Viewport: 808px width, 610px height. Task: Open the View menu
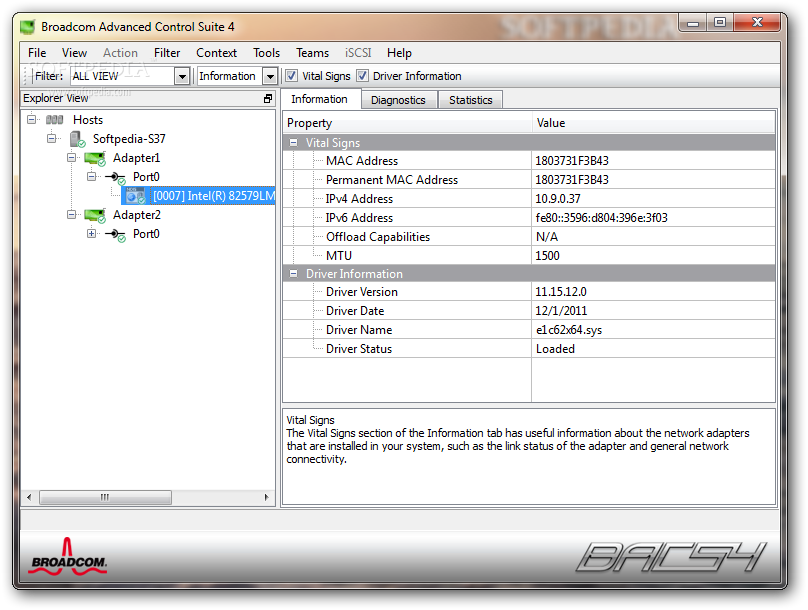[74, 53]
